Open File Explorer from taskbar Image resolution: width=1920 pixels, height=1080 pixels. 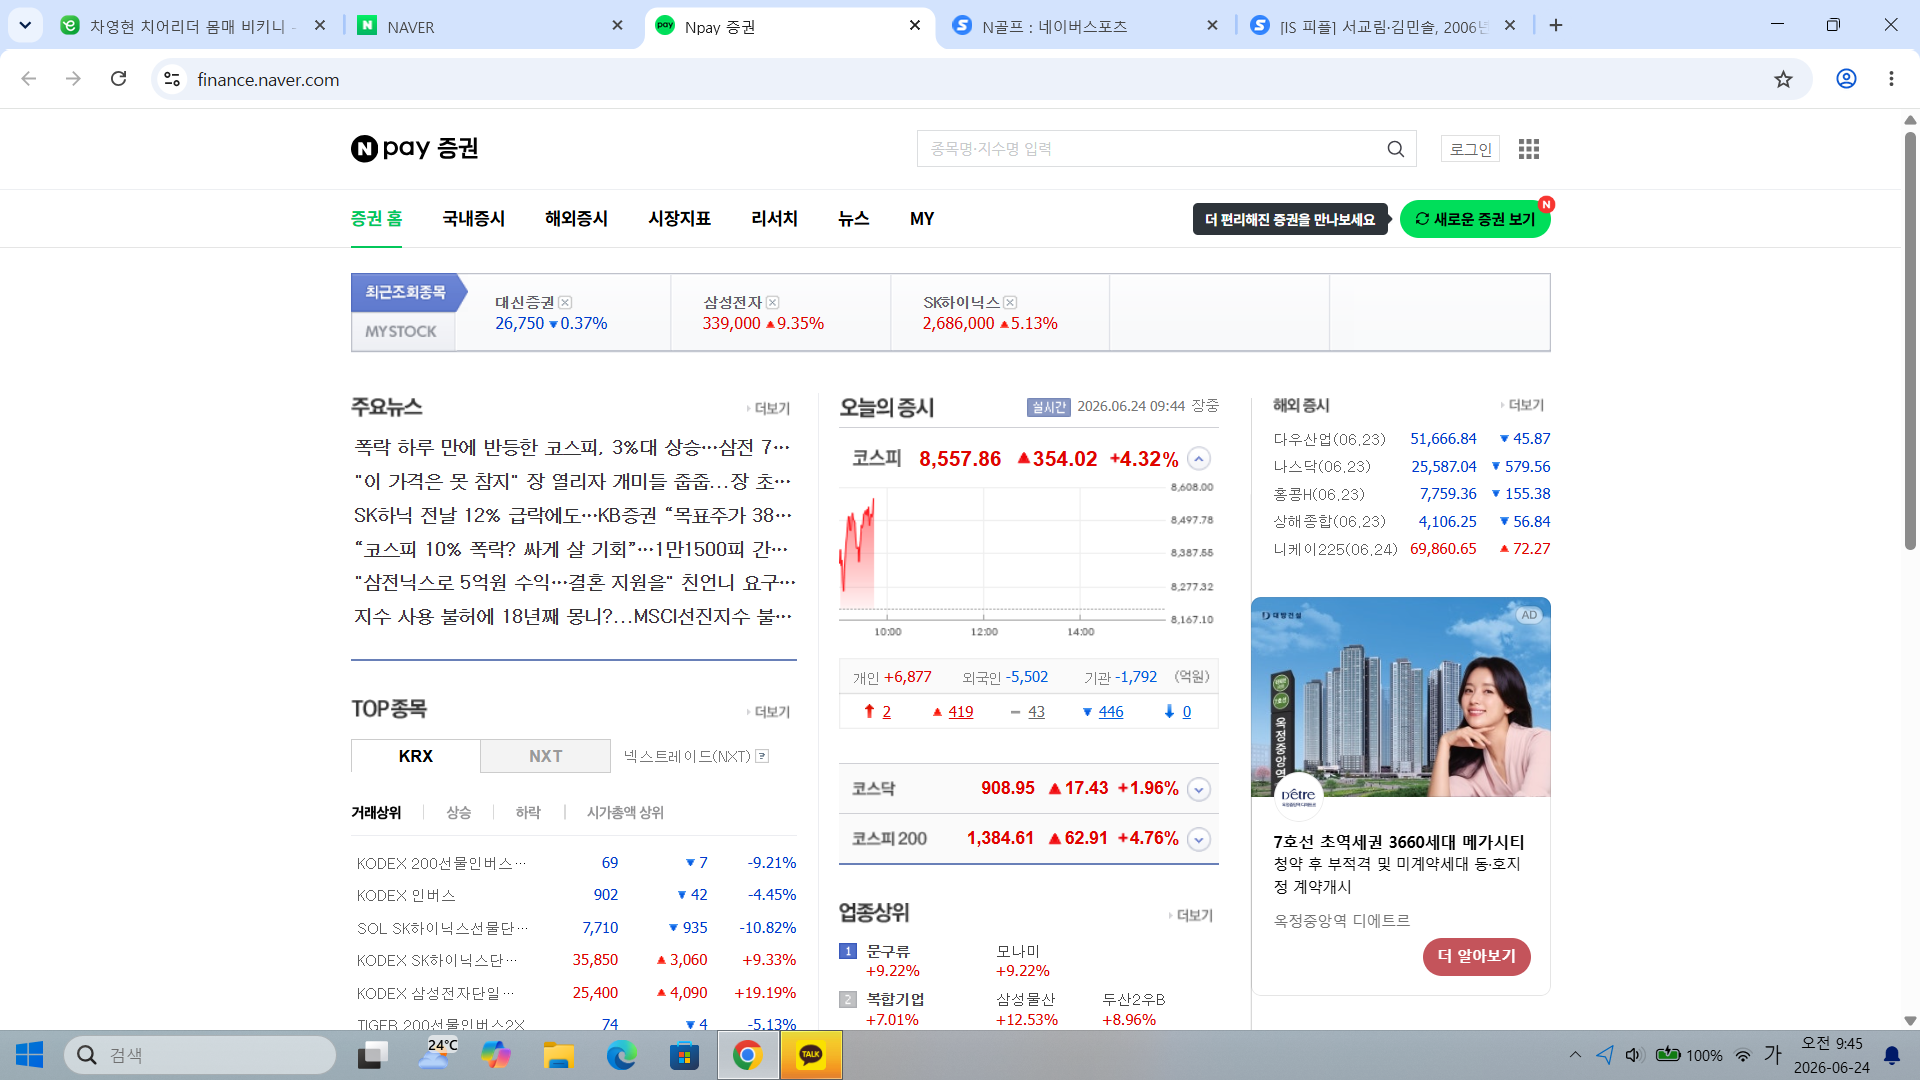click(558, 1055)
